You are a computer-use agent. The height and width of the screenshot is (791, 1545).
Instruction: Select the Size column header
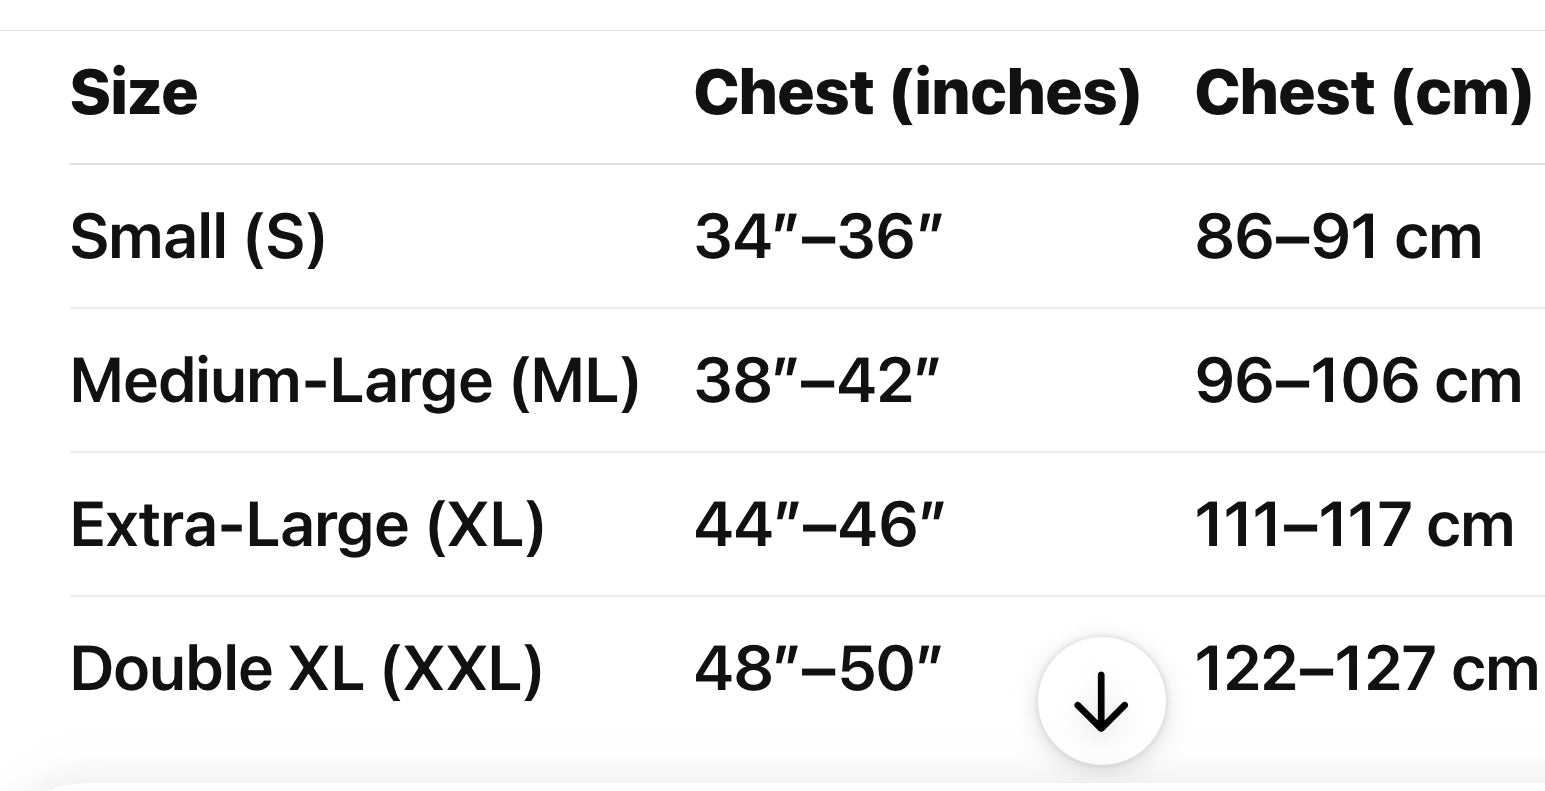134,93
